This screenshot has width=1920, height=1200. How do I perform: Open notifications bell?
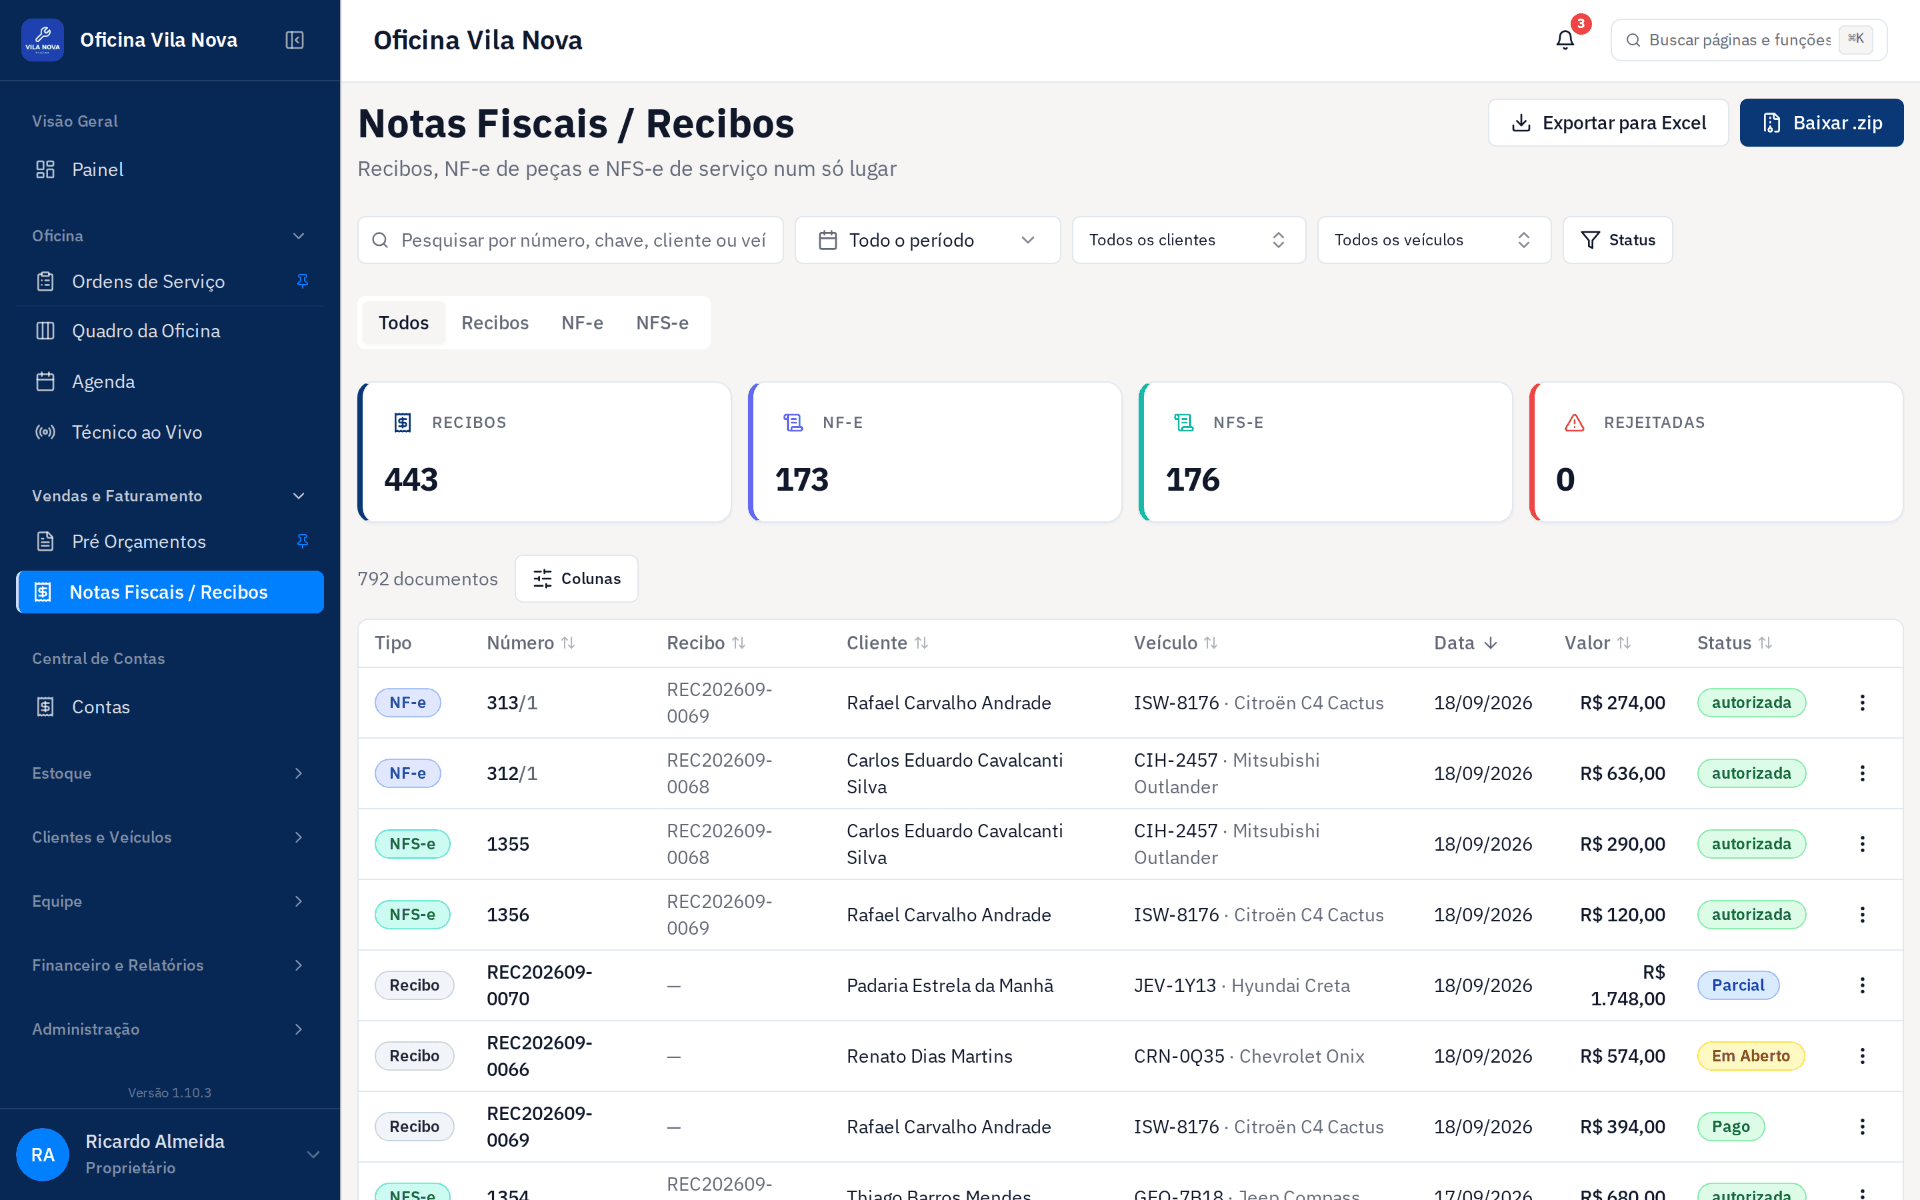coord(1565,40)
